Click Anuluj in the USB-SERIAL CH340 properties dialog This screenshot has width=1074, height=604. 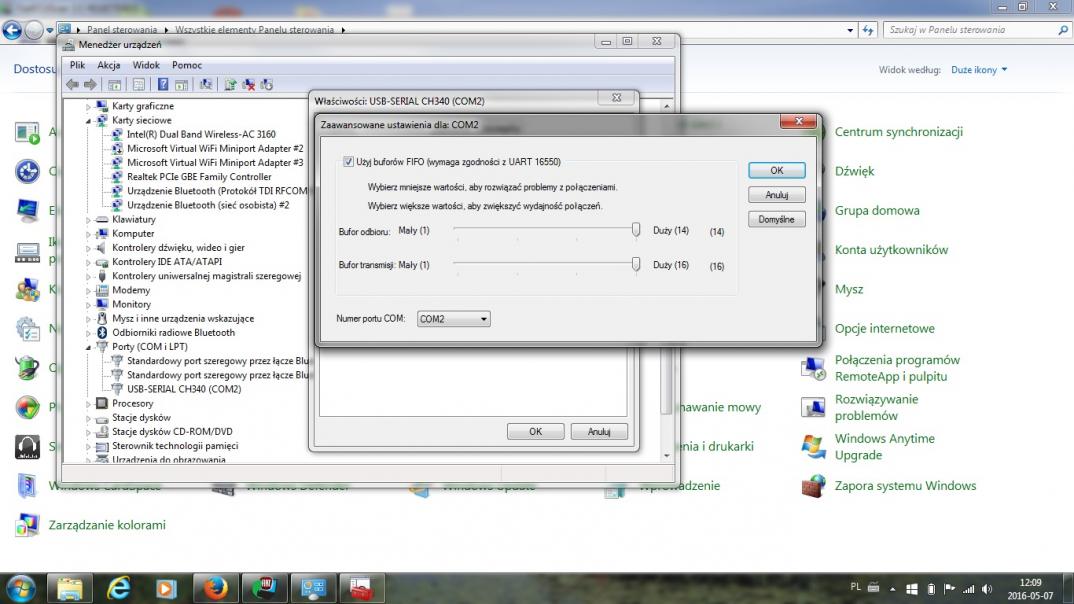pos(599,431)
